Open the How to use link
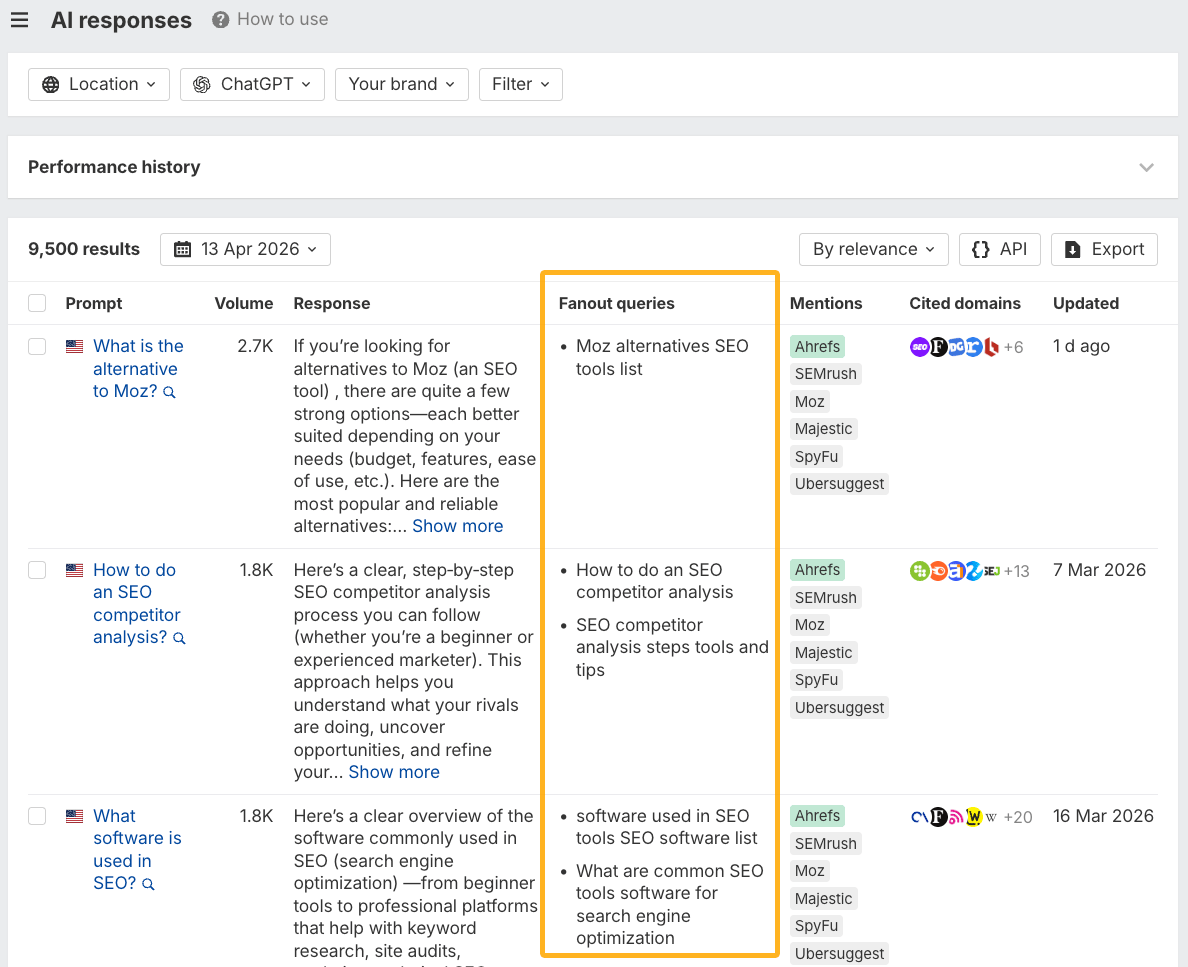Screen dimensions: 1188x967 click(x=283, y=19)
